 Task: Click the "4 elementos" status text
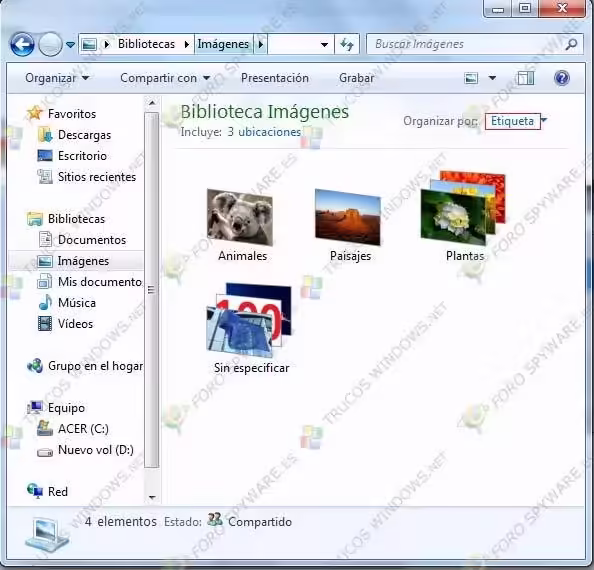[x=120, y=522]
